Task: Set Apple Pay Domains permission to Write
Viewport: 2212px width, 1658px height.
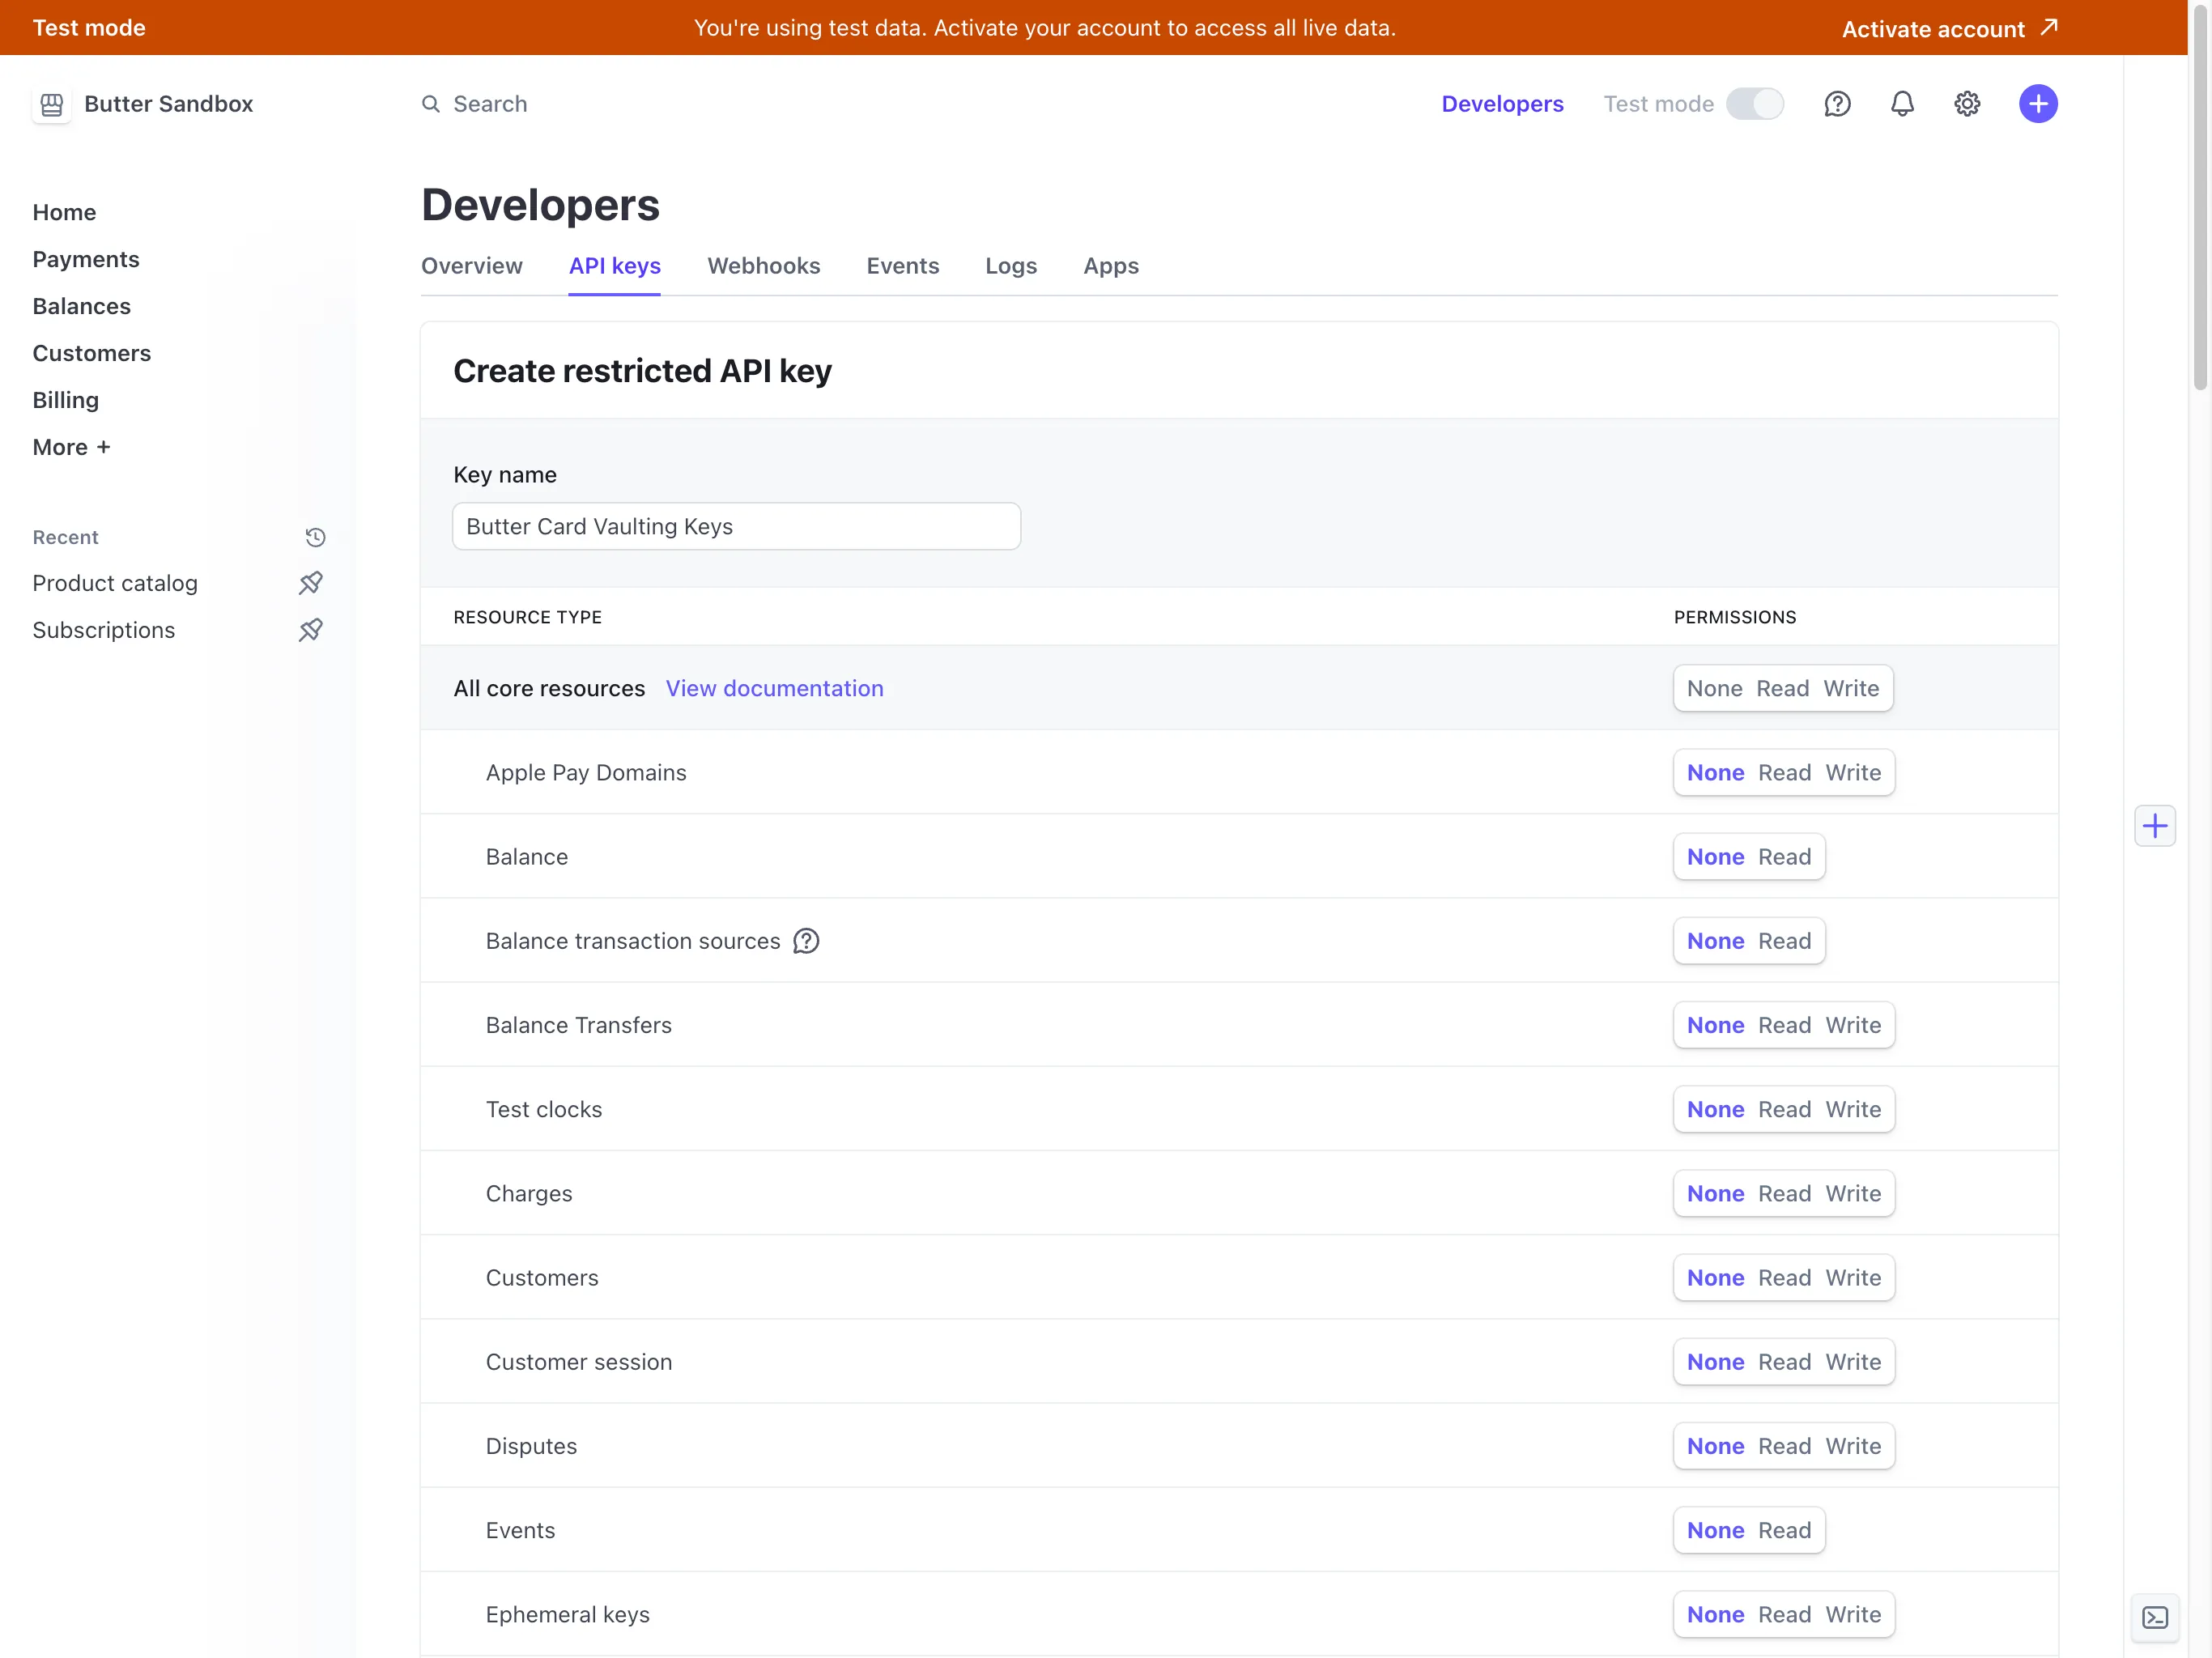Action: [1853, 773]
